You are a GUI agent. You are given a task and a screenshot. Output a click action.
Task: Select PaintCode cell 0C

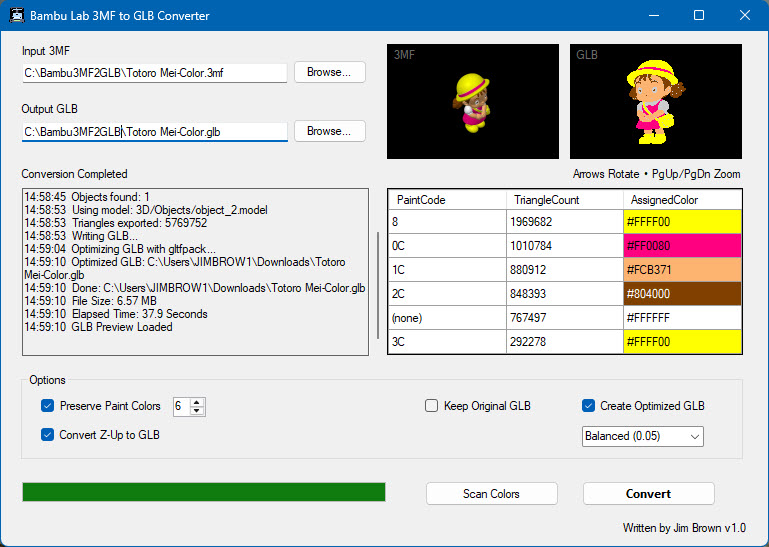tap(447, 246)
